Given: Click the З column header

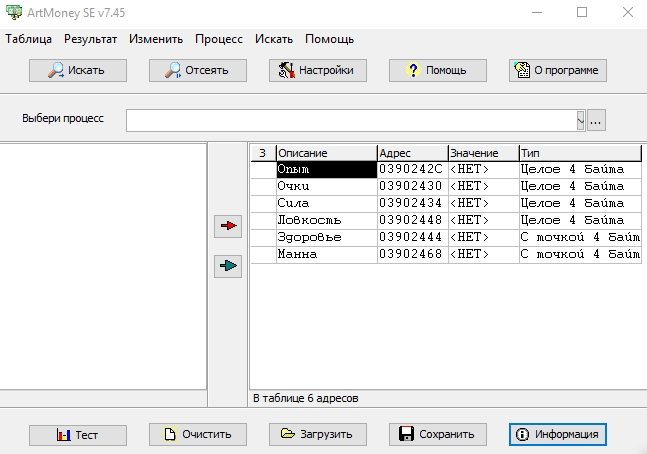Looking at the screenshot, I should point(263,153).
